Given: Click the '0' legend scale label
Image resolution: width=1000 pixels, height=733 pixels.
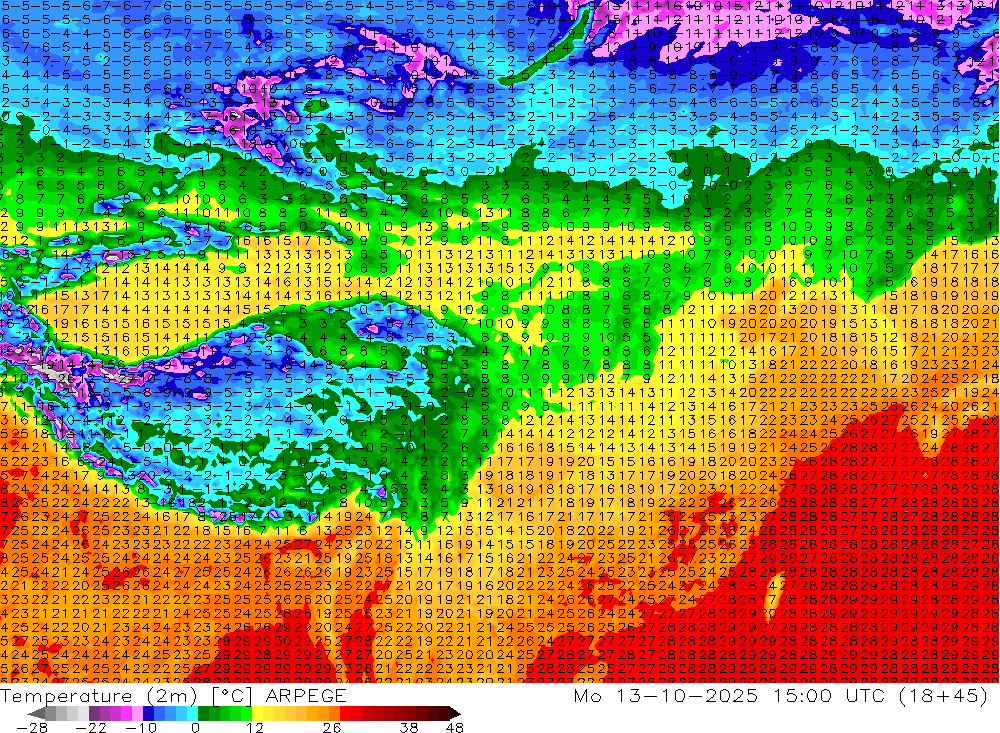Looking at the screenshot, I should [x=195, y=727].
